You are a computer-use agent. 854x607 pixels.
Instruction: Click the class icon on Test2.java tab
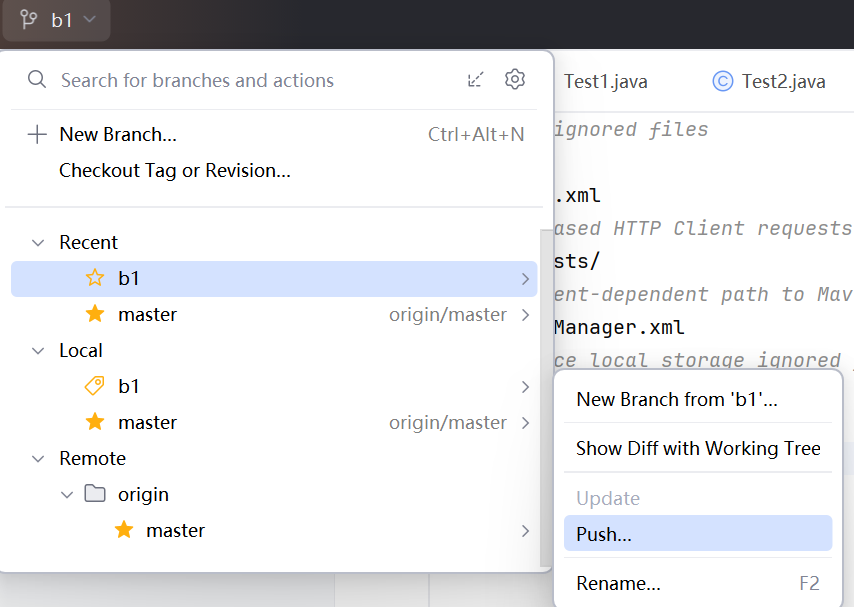click(723, 81)
